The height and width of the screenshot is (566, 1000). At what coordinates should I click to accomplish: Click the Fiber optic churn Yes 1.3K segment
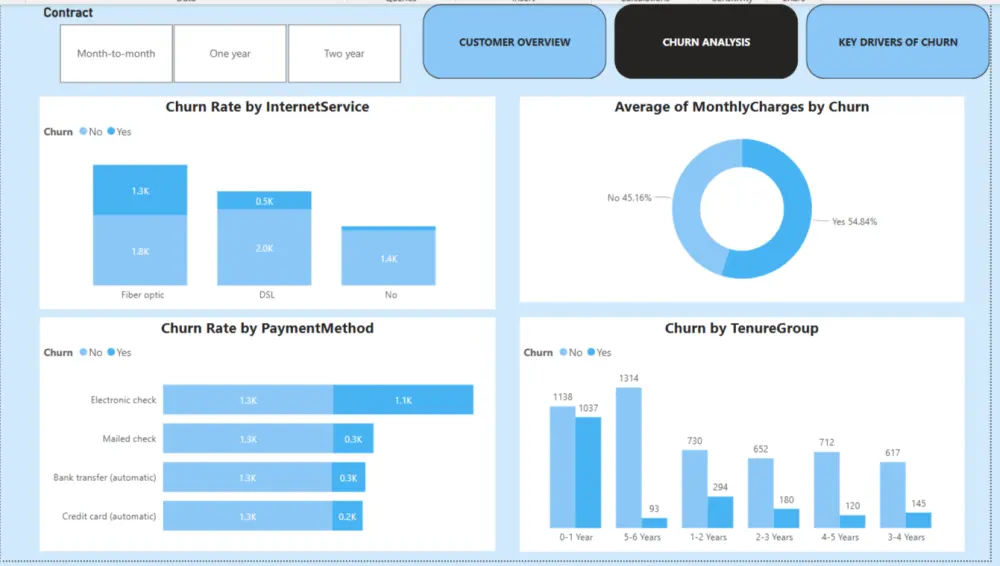pyautogui.click(x=140, y=190)
